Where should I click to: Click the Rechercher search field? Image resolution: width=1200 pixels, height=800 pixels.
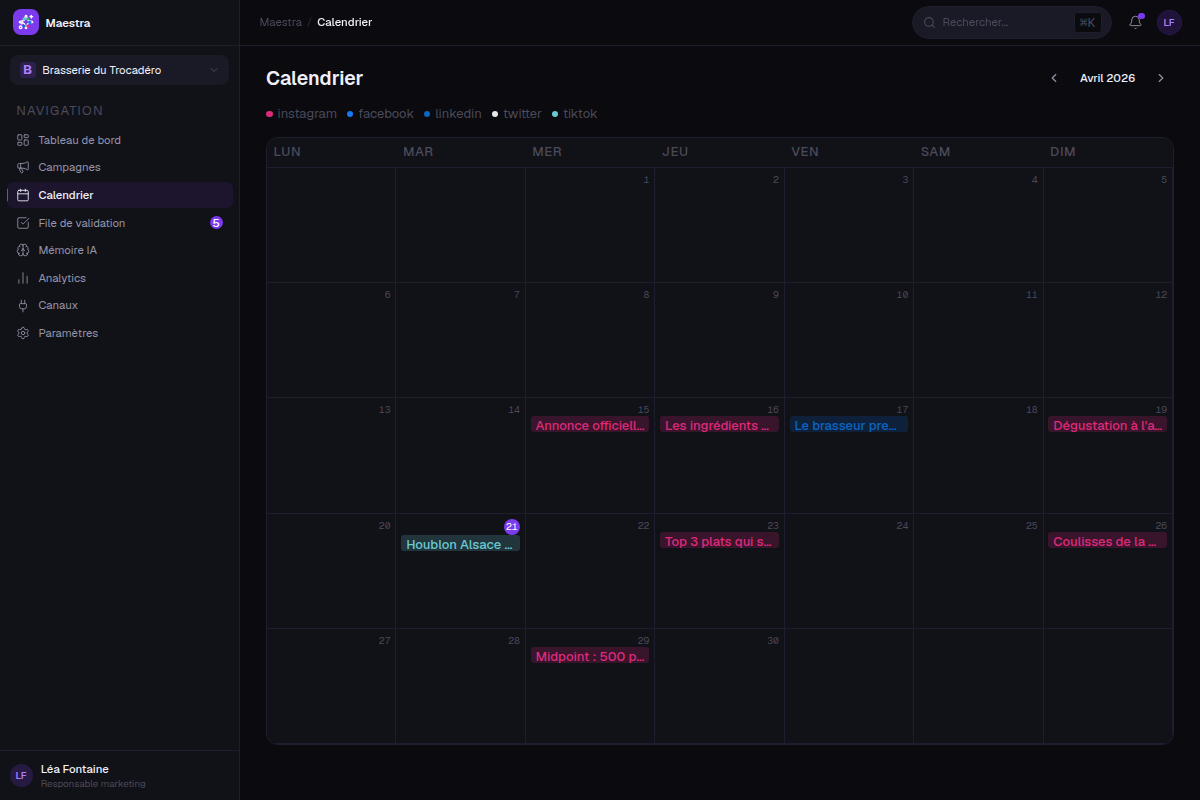pos(1011,22)
